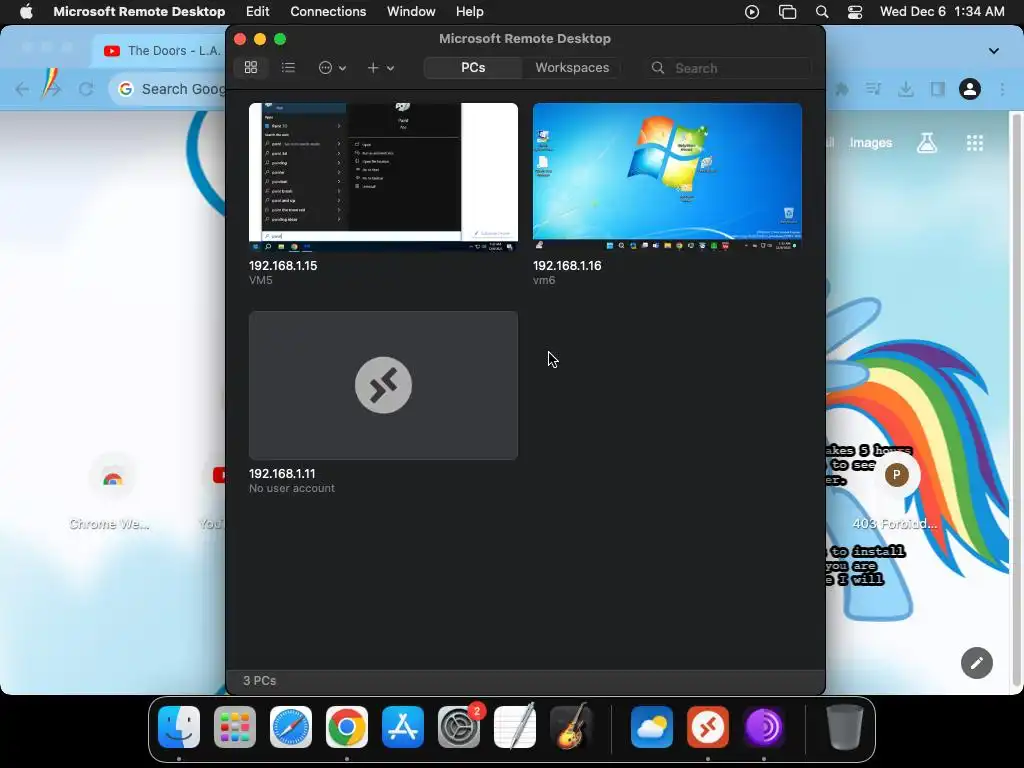Viewport: 1024px width, 768px height.
Task: Open the Connections menu
Action: 328,12
